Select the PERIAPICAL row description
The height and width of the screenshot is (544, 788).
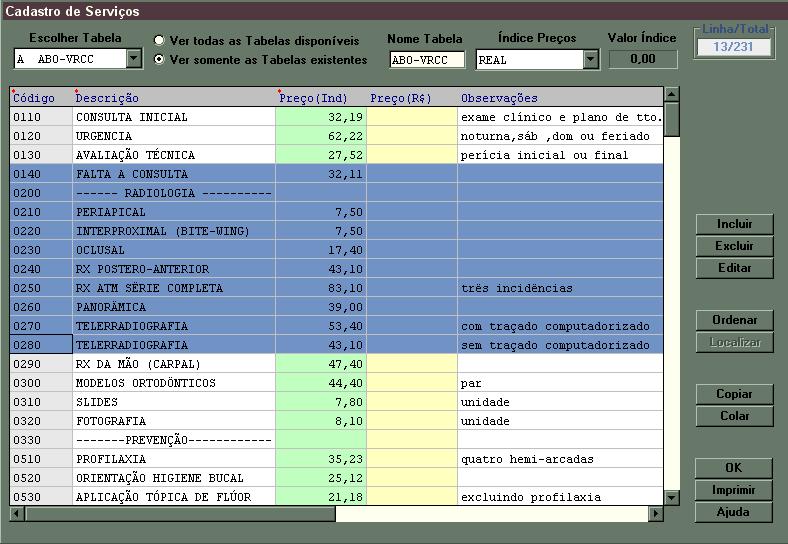pos(174,212)
